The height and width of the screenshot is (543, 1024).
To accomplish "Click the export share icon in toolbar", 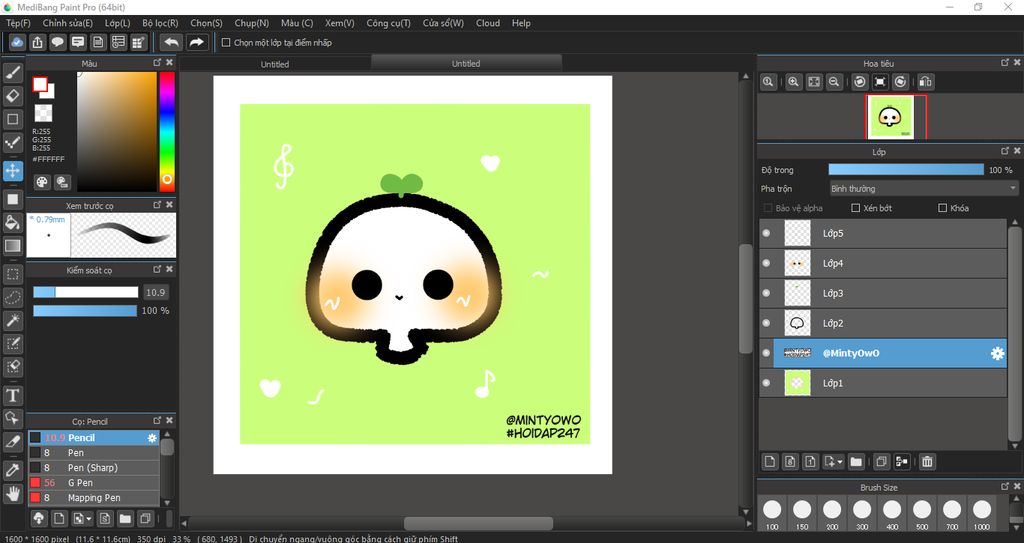I will pyautogui.click(x=37, y=42).
